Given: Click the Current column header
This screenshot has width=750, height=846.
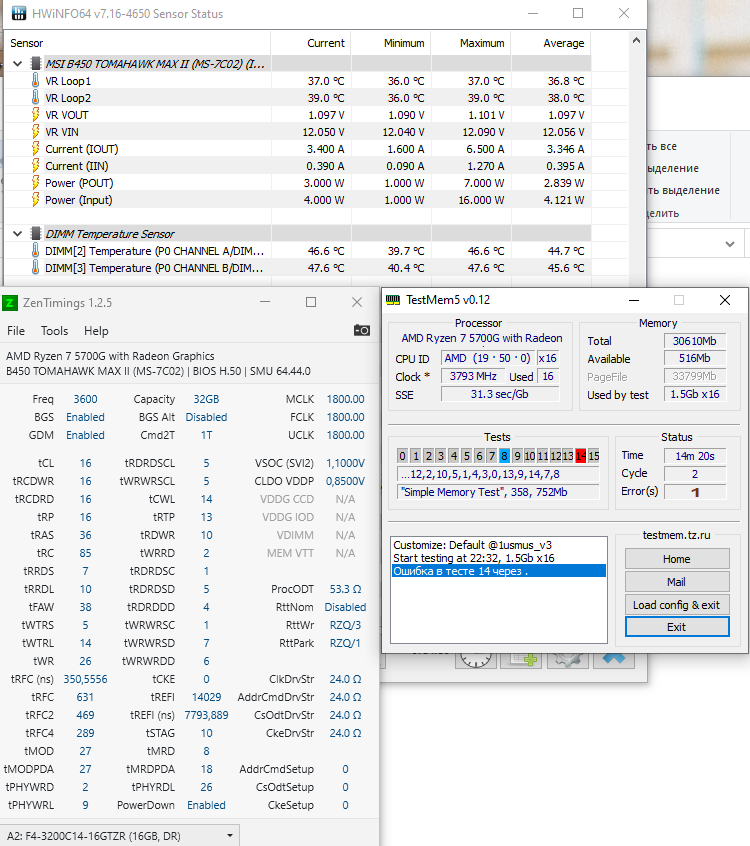Looking at the screenshot, I should (311, 43).
